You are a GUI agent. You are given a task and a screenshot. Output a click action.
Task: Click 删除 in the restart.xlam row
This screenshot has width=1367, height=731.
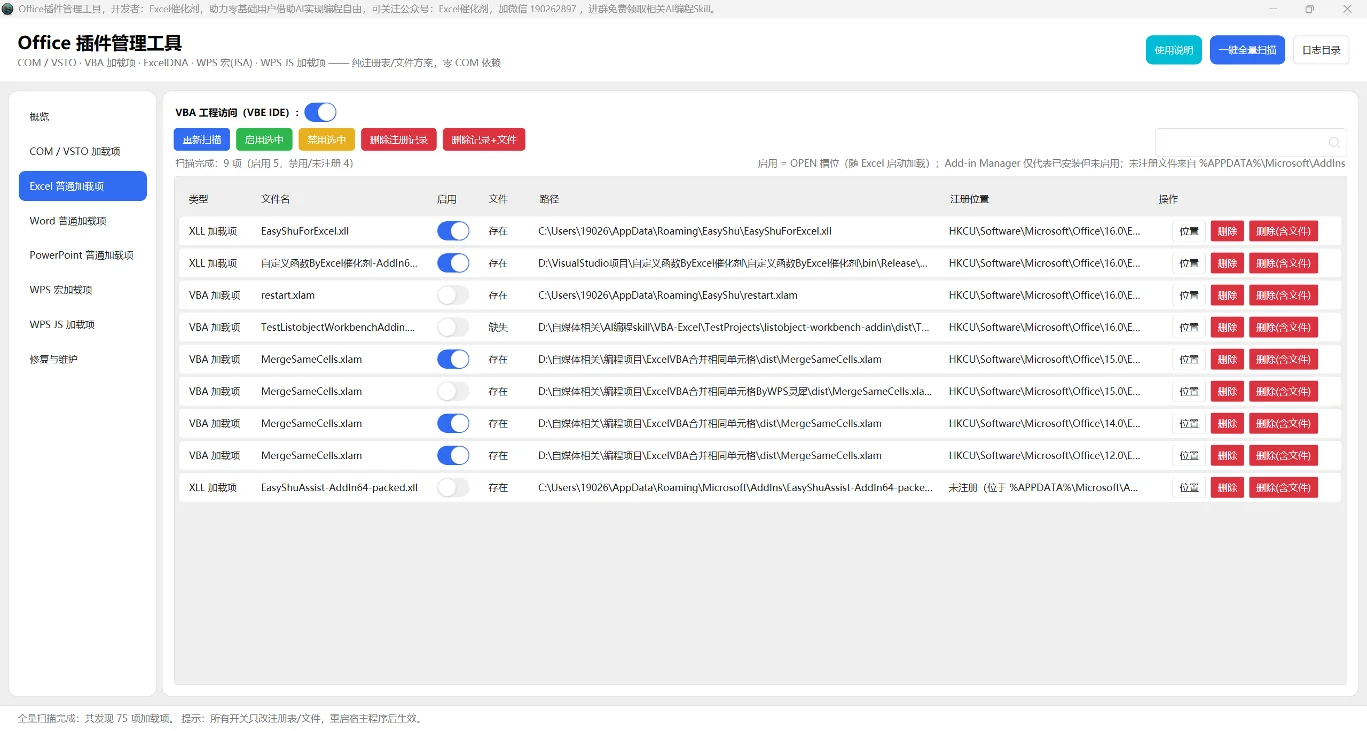(1227, 295)
